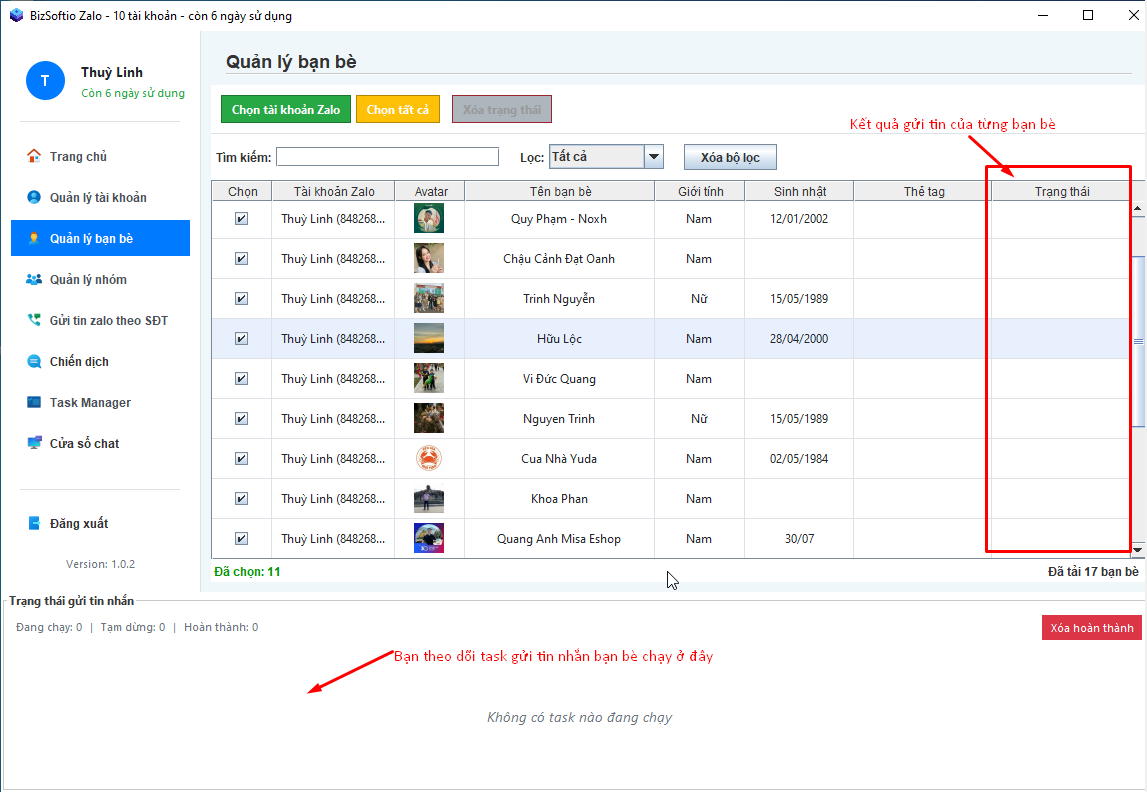Click the Quản lý nhóm group icon
Screen dimensions: 1147x792
click(34, 279)
